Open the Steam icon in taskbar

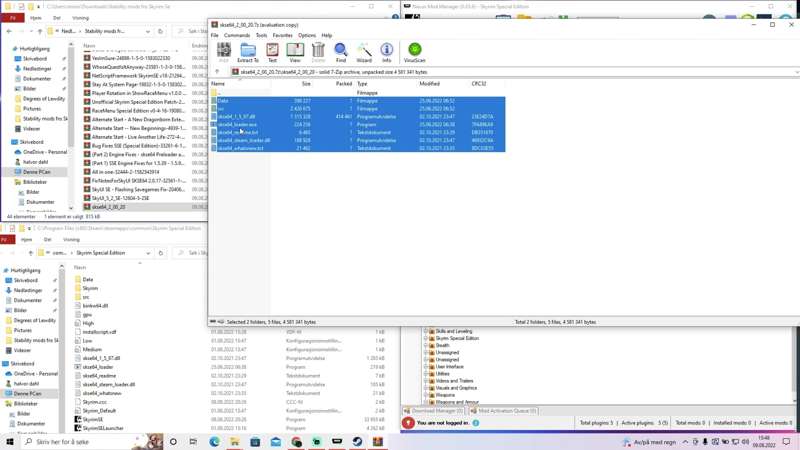click(x=358, y=442)
